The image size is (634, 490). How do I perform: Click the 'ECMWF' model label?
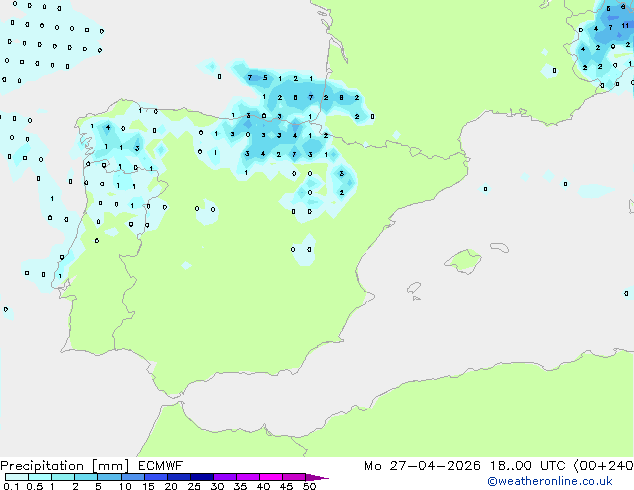[161, 466]
